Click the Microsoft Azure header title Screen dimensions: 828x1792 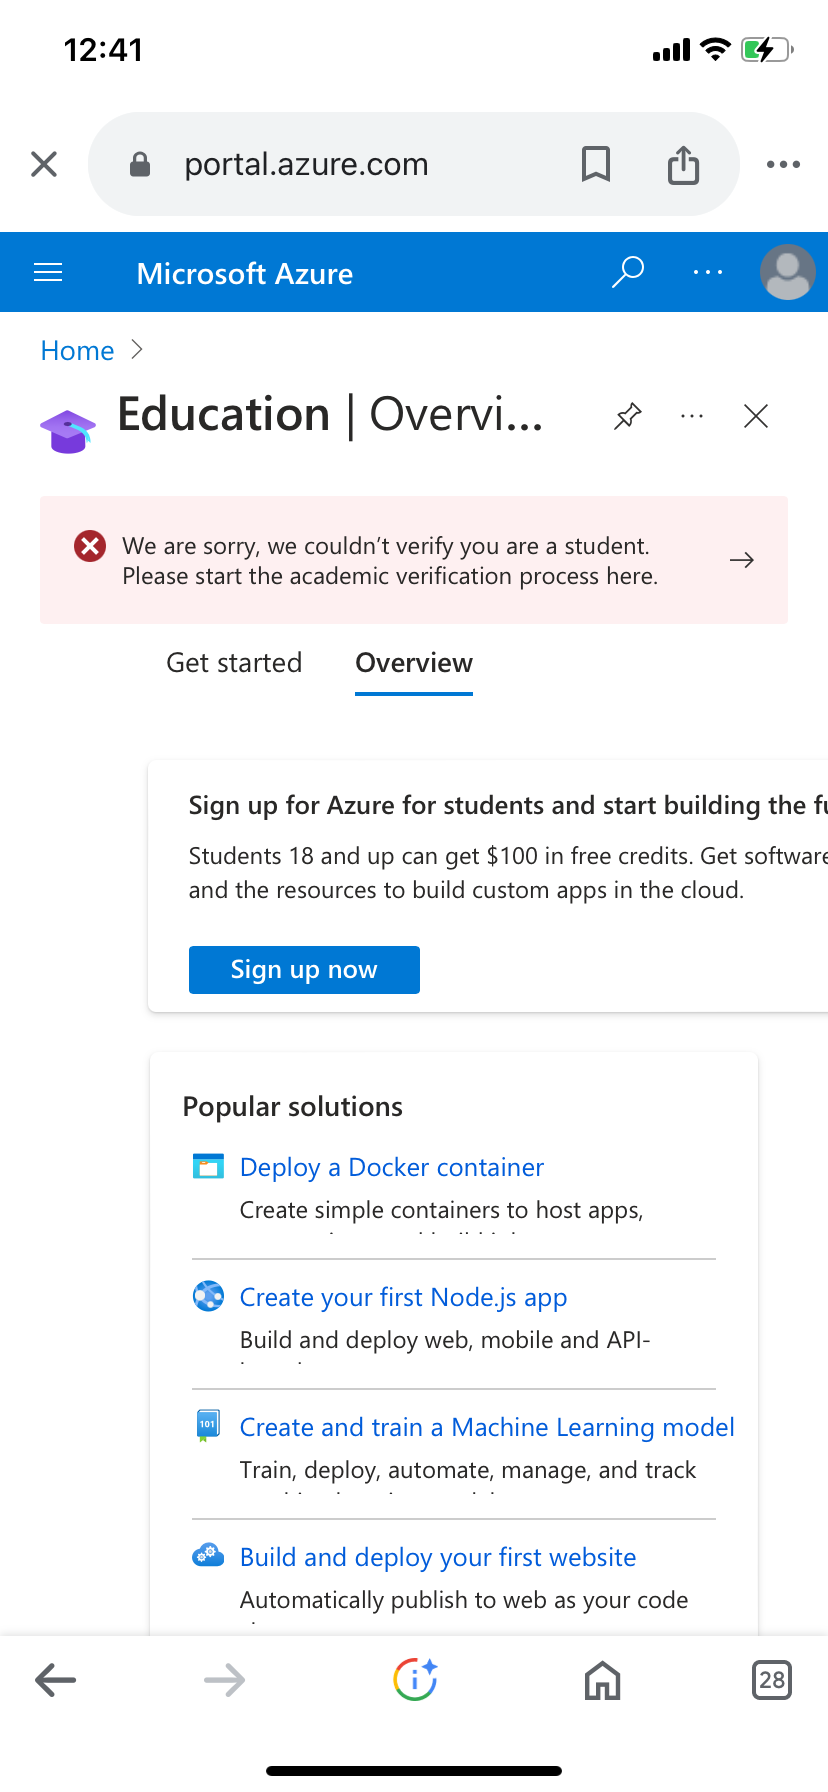click(245, 273)
